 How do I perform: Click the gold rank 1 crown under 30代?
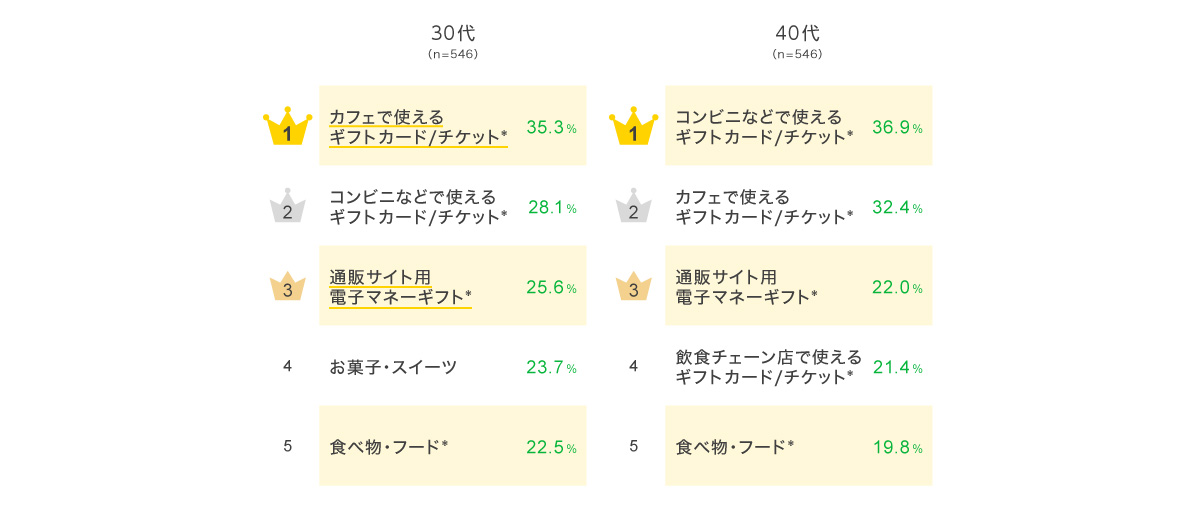(x=287, y=129)
